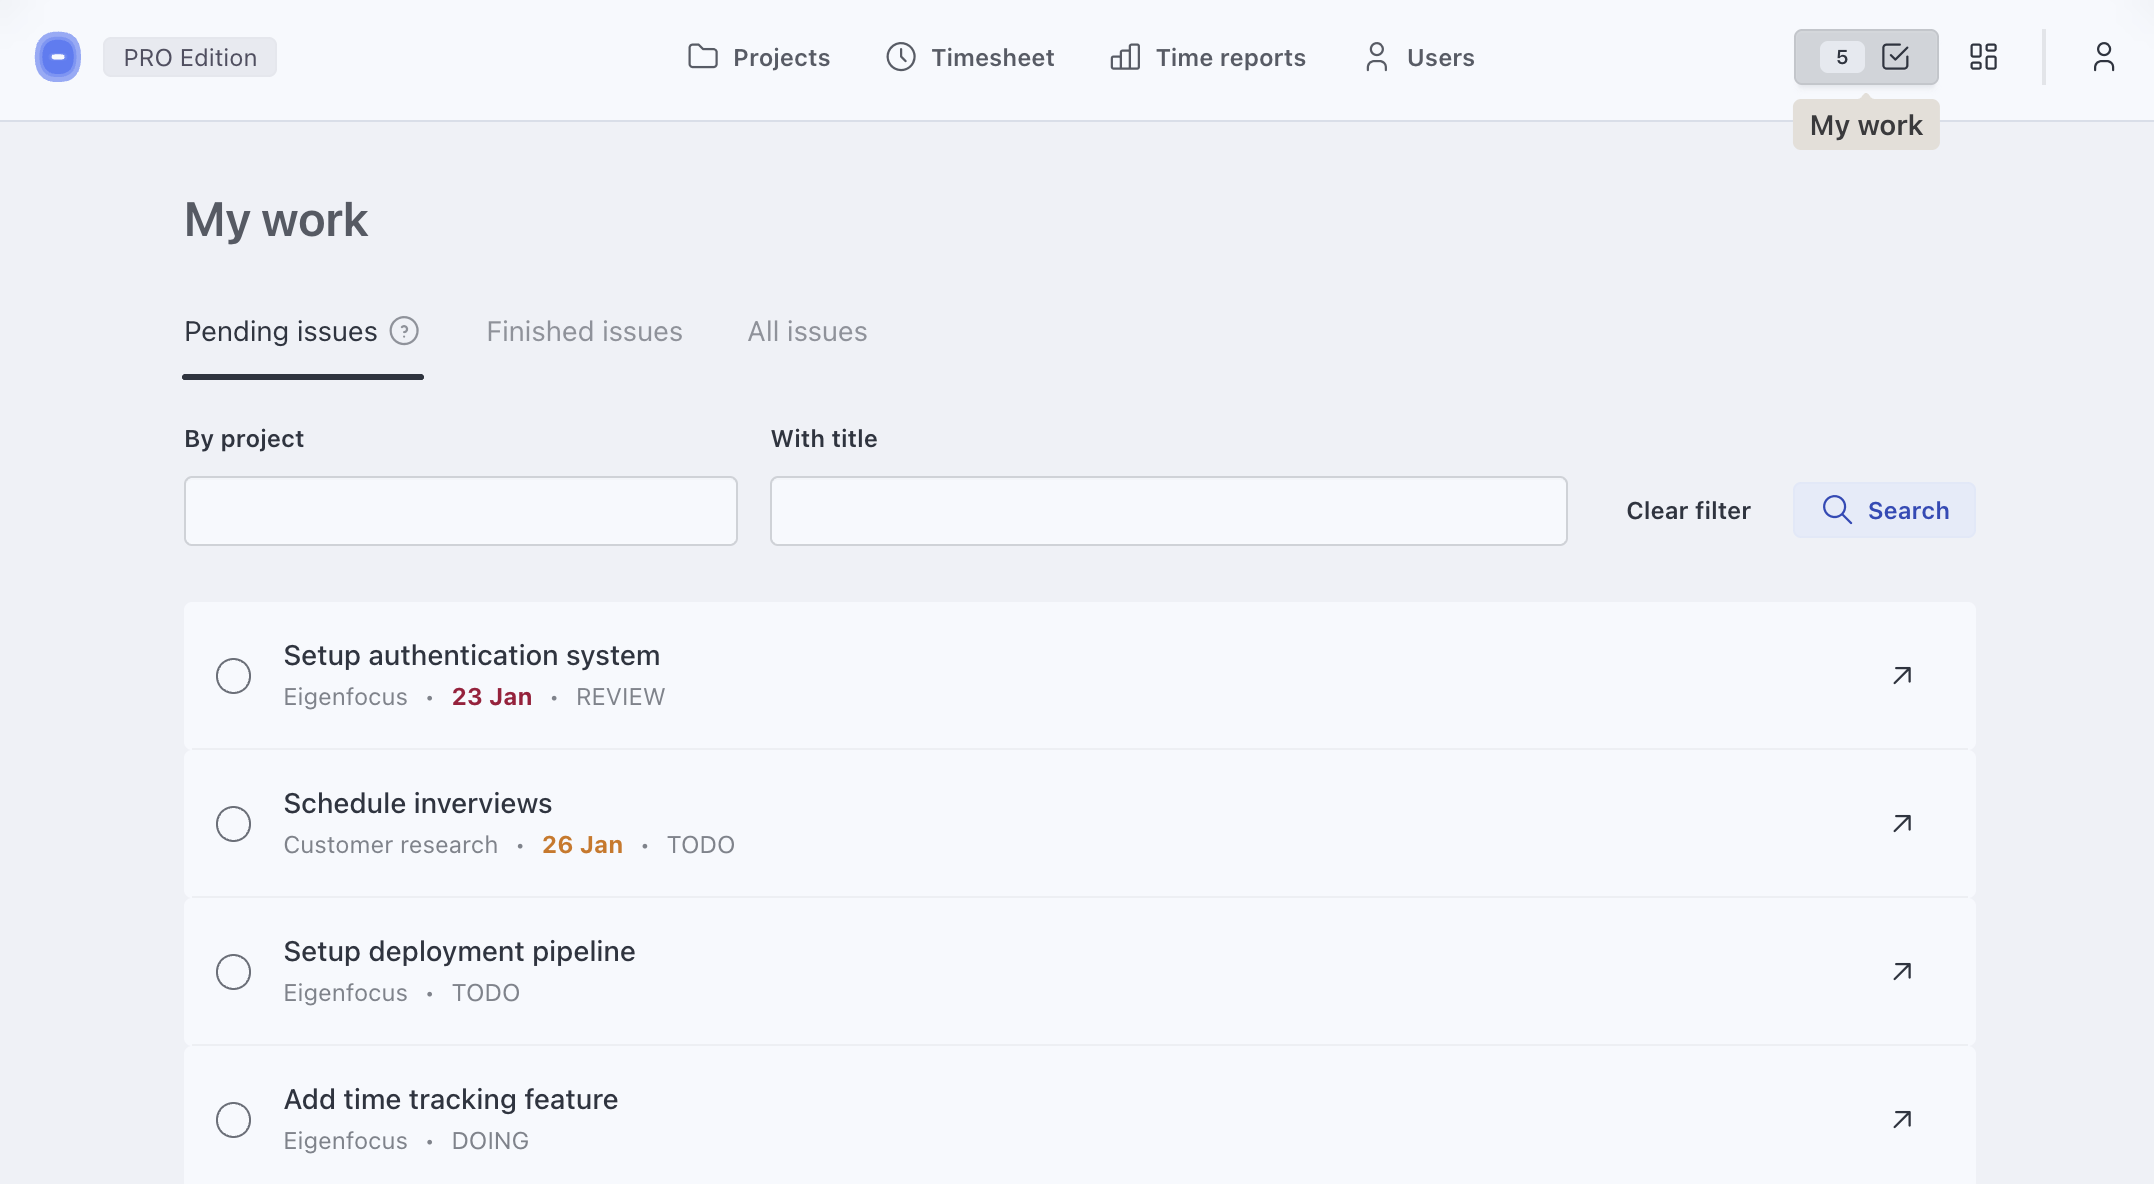The image size is (2154, 1184).
Task: Click the My work checkmark icon
Action: [1897, 57]
